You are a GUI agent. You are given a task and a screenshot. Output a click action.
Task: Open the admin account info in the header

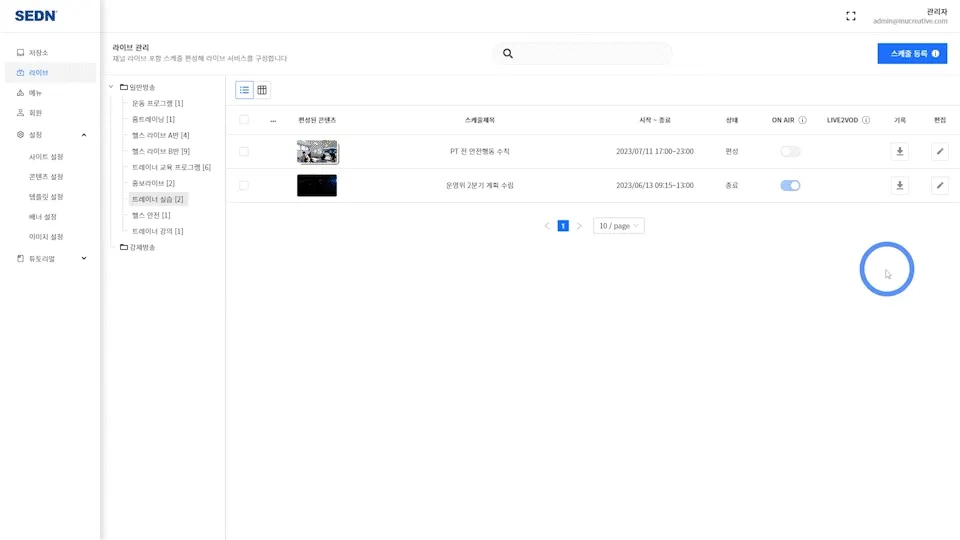910,16
